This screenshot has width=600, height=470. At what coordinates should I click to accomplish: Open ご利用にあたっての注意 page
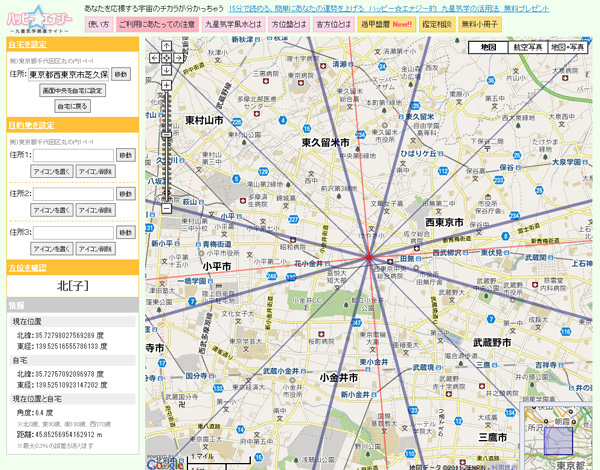(x=157, y=24)
